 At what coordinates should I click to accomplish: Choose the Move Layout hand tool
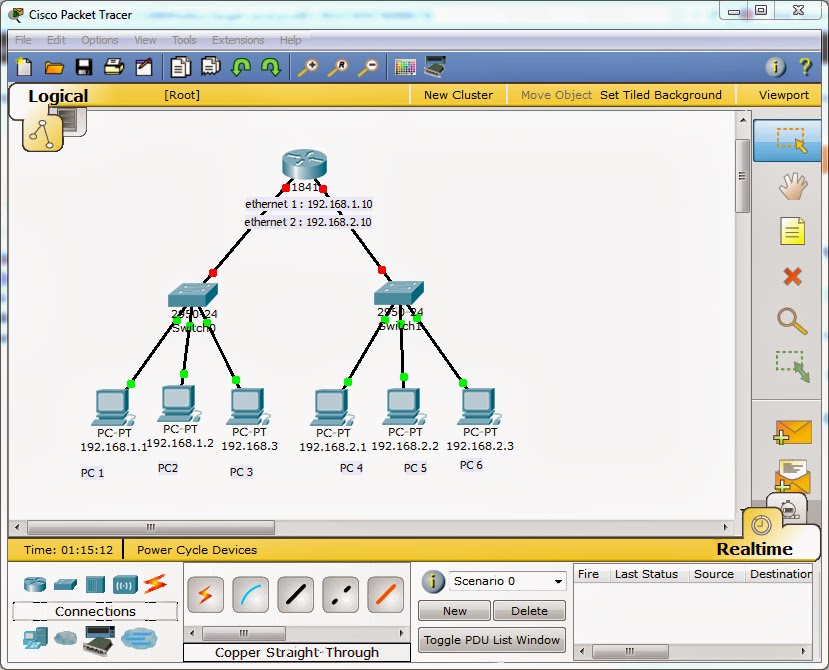pos(793,186)
